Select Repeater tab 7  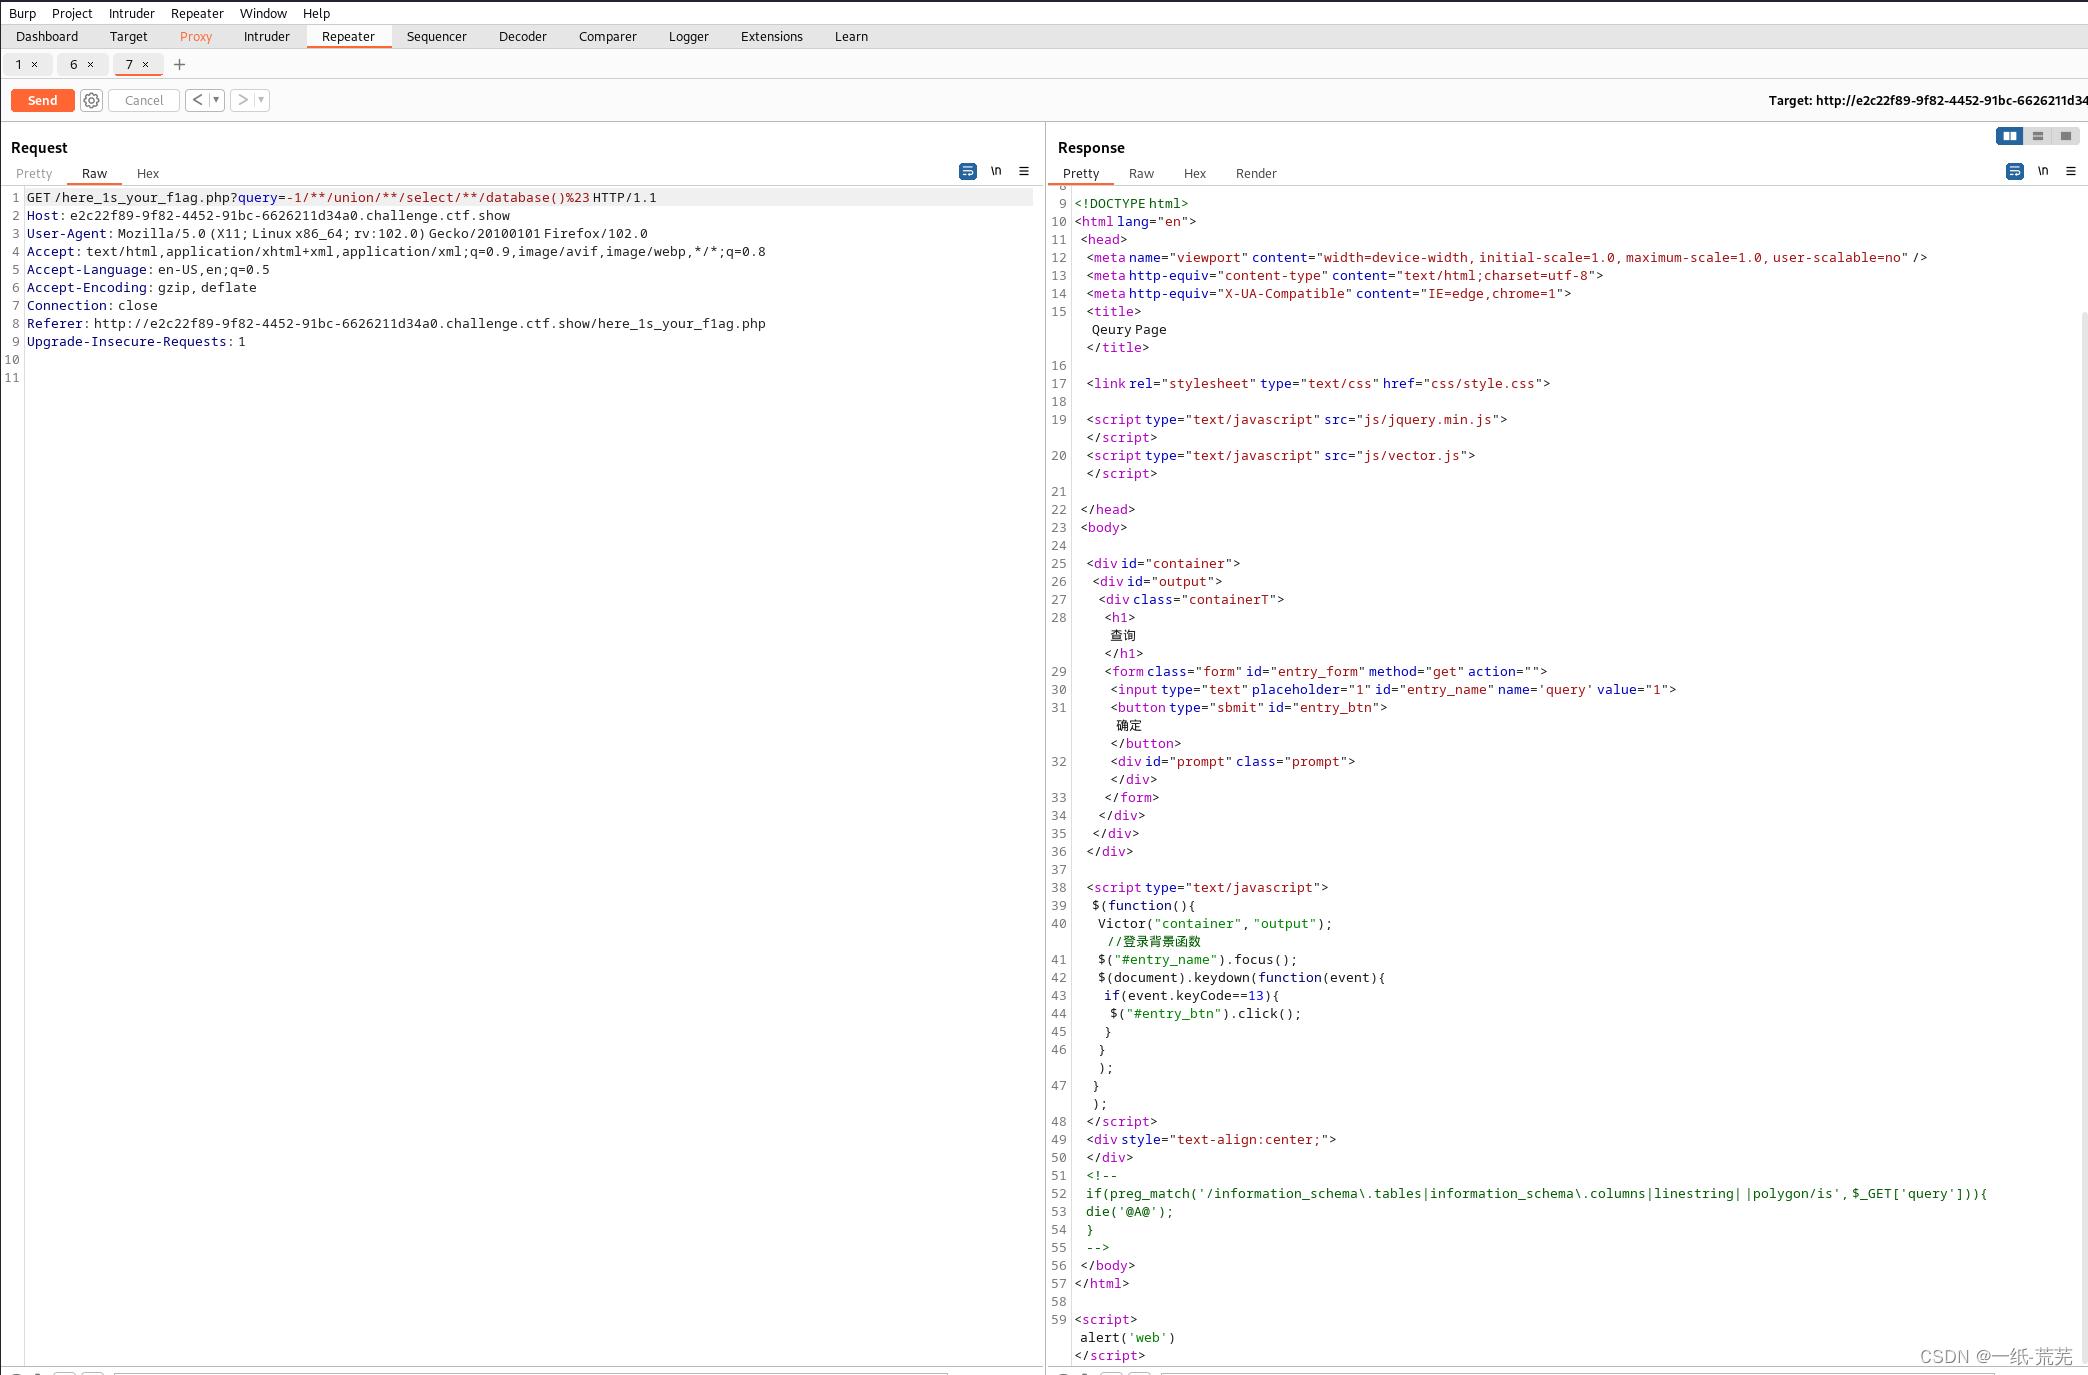[x=129, y=64]
